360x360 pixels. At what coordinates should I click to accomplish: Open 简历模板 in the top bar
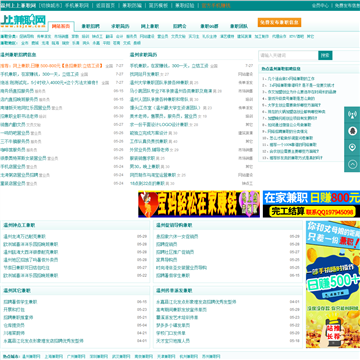tap(158, 5)
